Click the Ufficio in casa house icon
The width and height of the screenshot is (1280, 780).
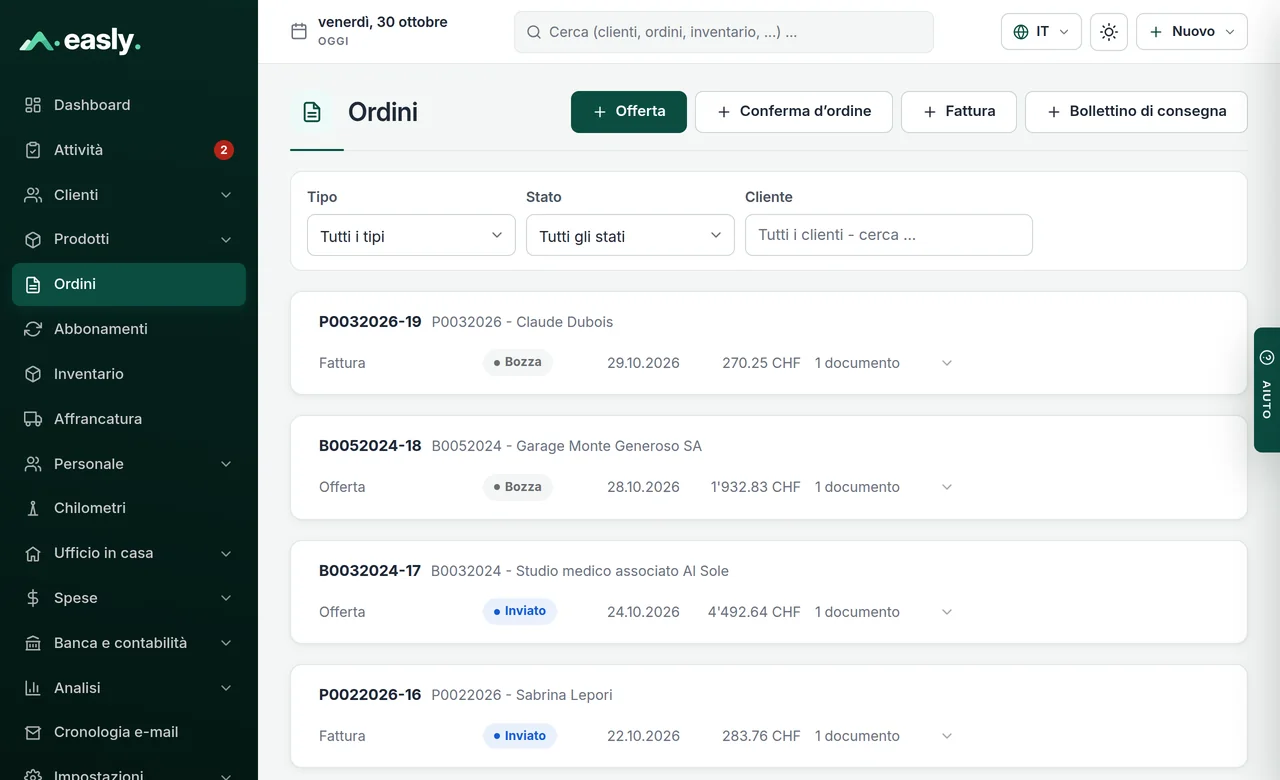pyautogui.click(x=33, y=553)
